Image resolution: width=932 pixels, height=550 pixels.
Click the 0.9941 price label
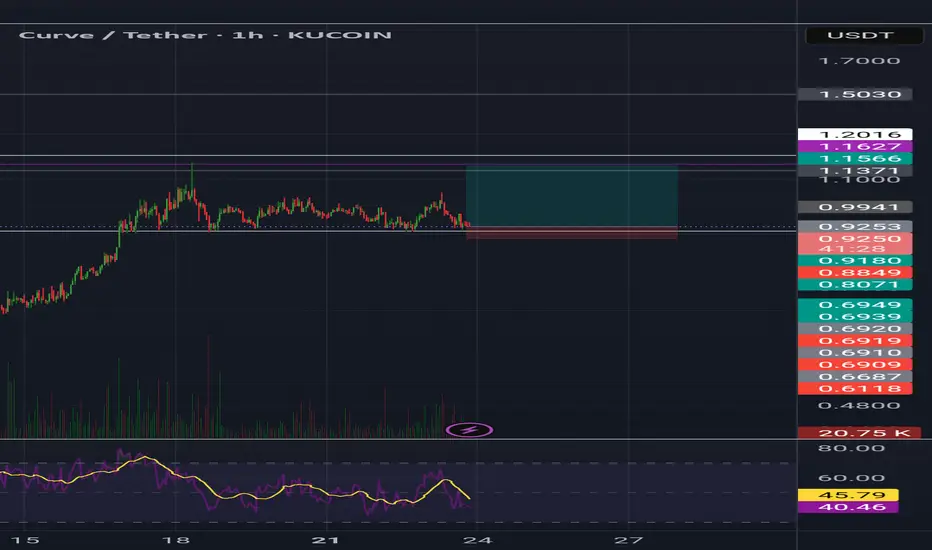[855, 207]
